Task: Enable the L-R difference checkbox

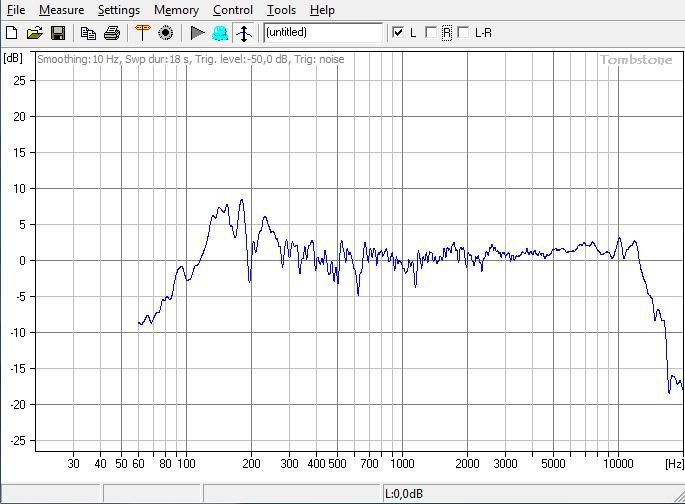Action: click(463, 33)
